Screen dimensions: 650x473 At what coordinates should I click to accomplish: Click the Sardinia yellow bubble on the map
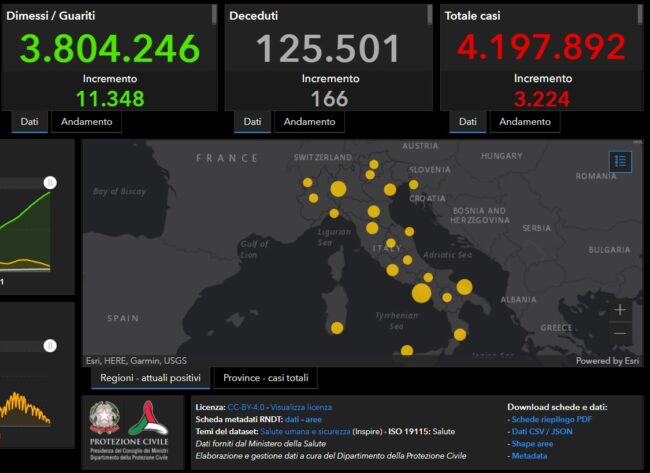click(337, 328)
